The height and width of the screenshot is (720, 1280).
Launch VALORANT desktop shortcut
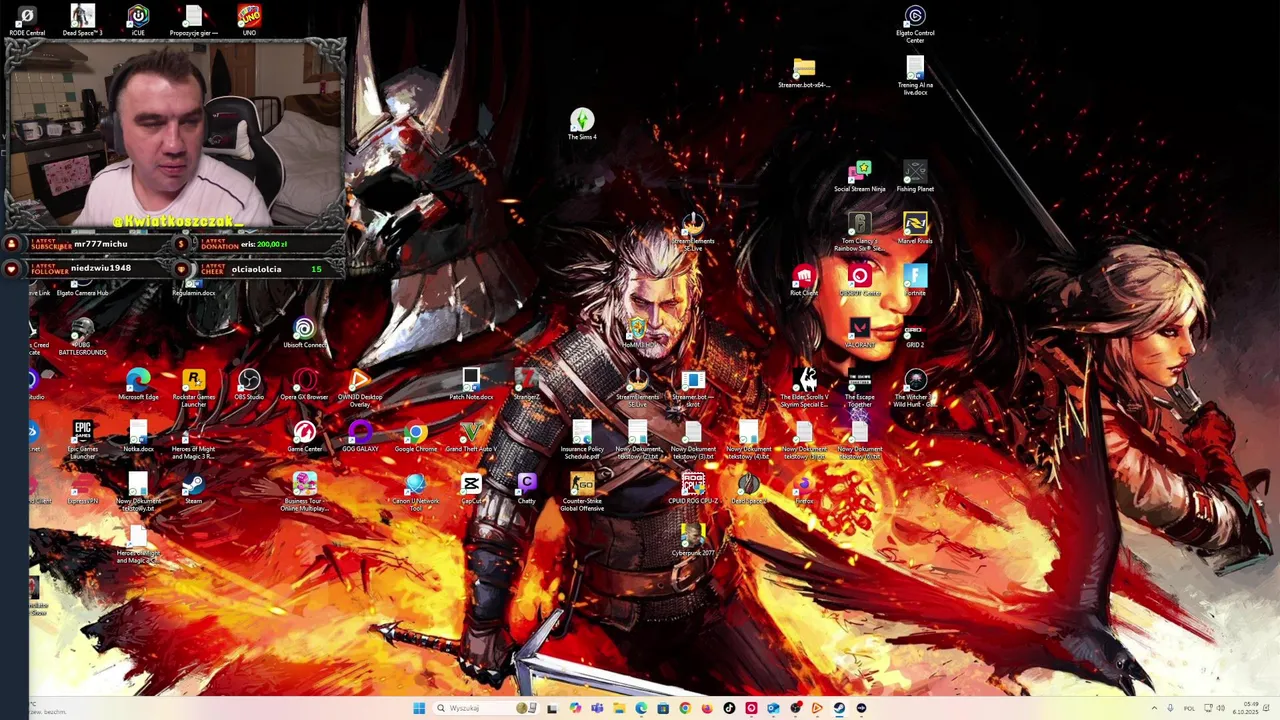[x=860, y=332]
